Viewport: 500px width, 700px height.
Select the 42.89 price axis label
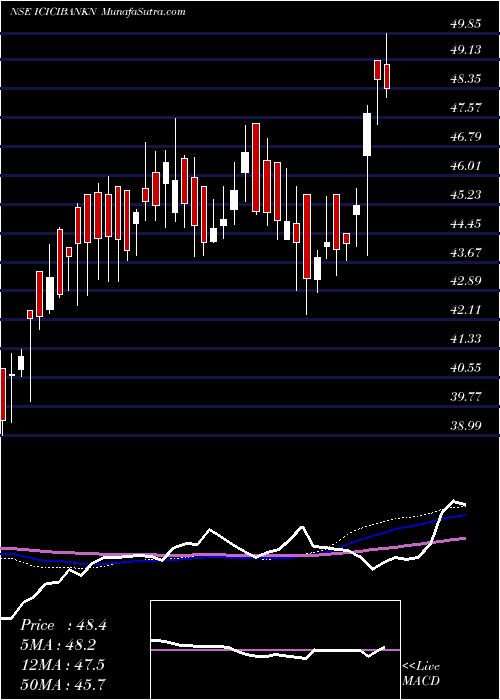tap(466, 281)
